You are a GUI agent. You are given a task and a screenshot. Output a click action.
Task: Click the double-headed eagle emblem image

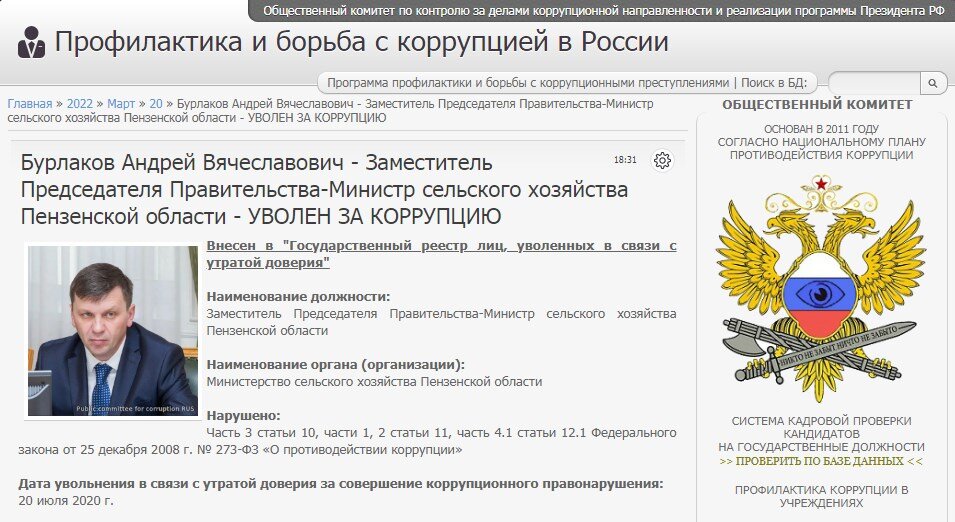(x=821, y=289)
